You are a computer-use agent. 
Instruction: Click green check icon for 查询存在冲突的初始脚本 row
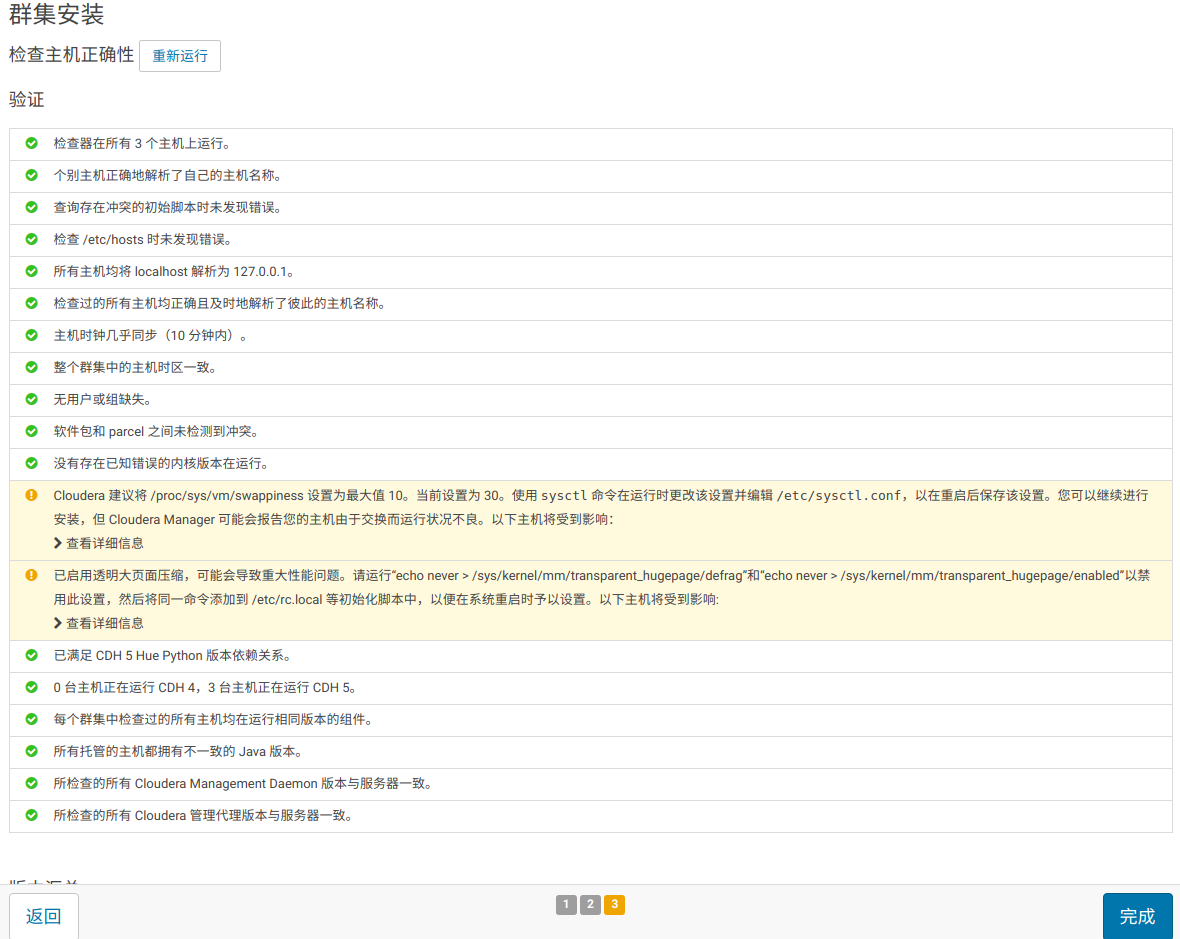[32, 207]
